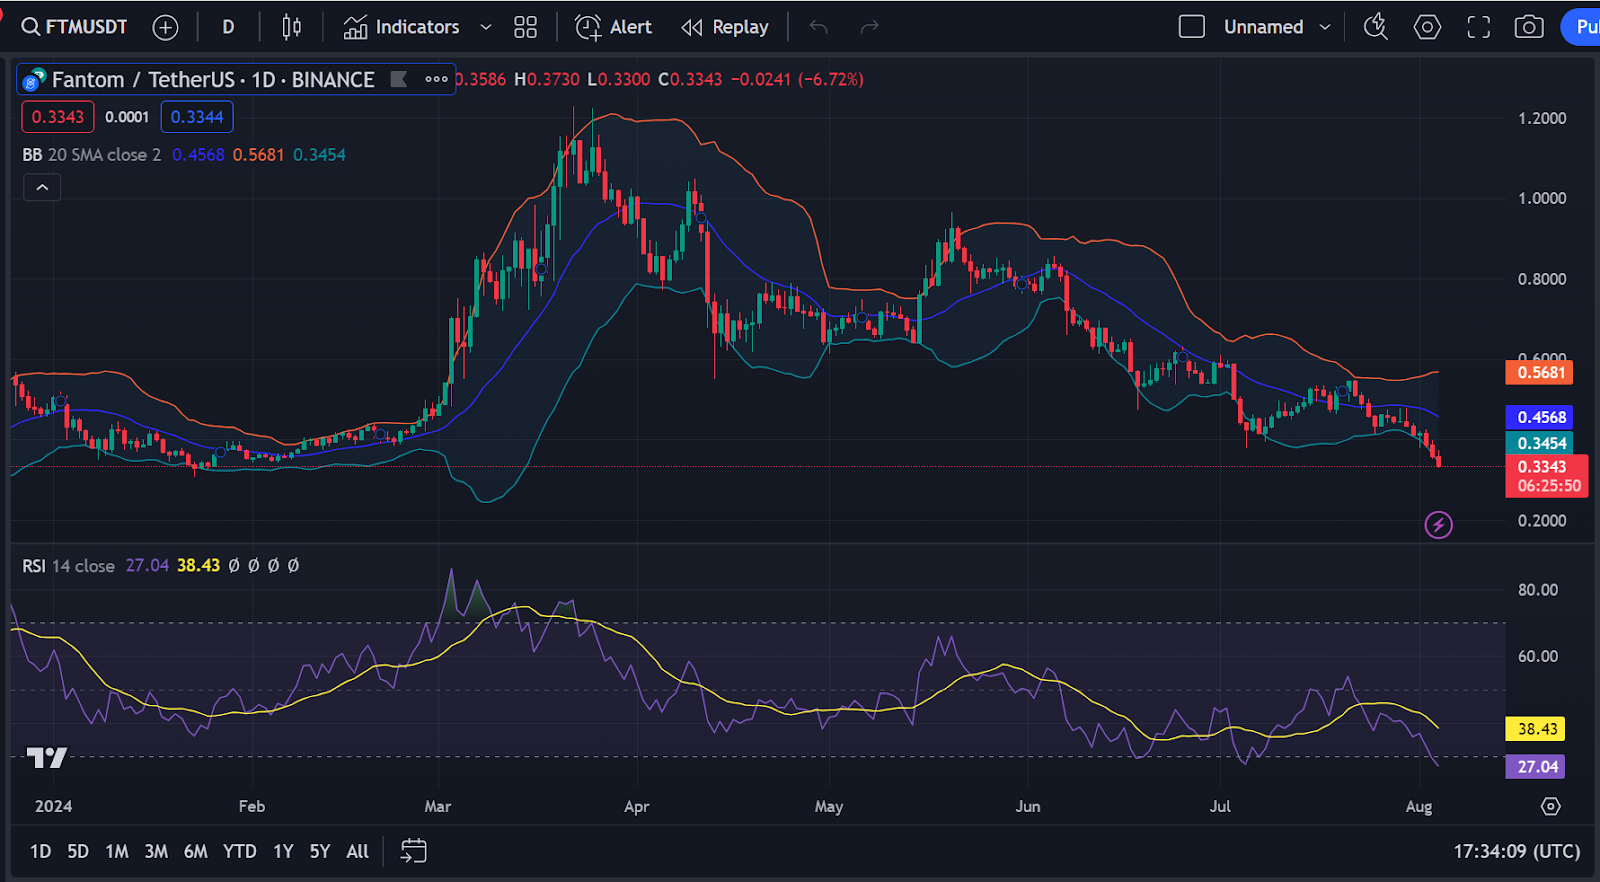
Task: Open FTMUSDT symbol search
Action: pos(75,27)
